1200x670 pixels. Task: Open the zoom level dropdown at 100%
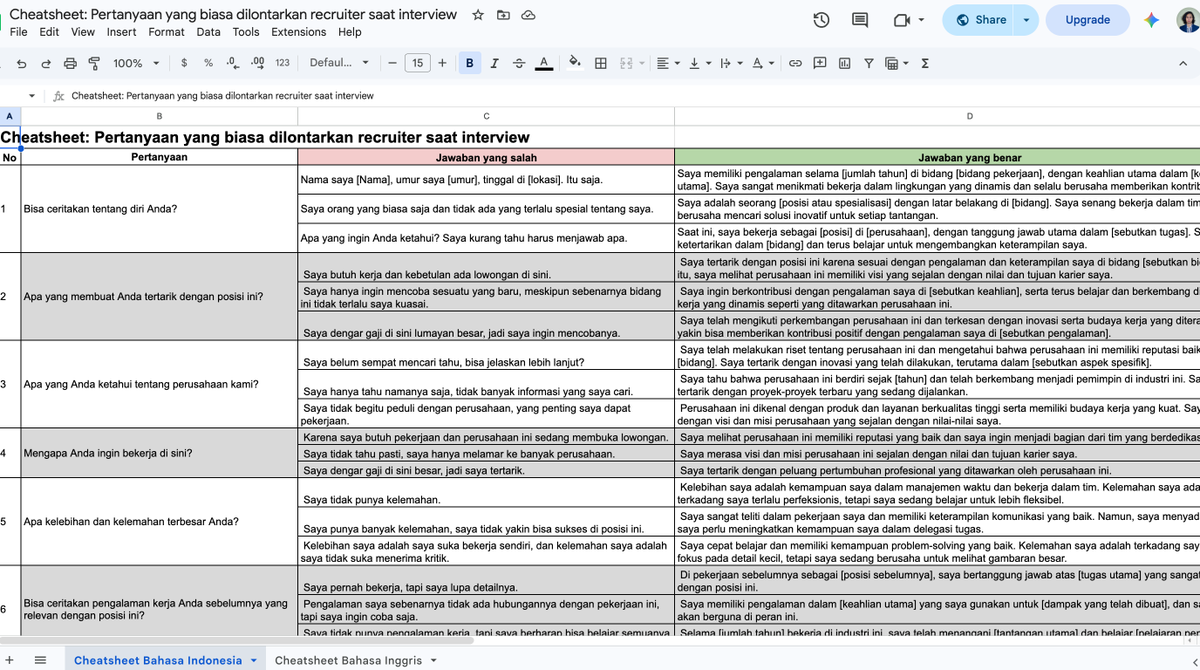[x=136, y=63]
